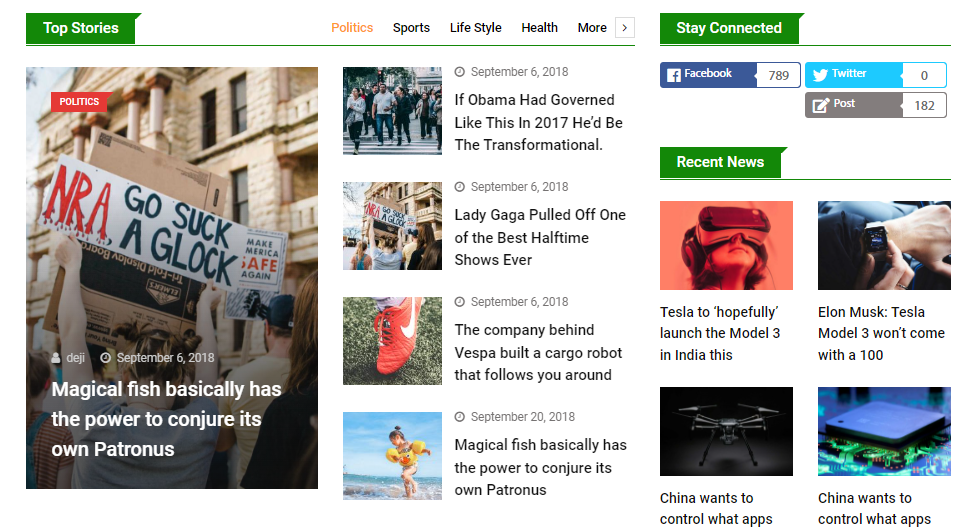Viewport: 963px width, 530px height.
Task: Click the Recent News heading
Action: [720, 162]
